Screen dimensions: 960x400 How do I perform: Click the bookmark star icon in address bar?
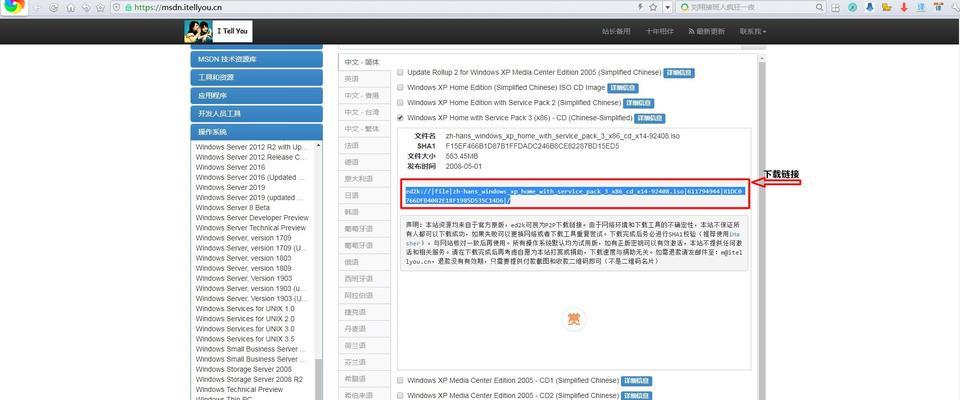coord(653,7)
